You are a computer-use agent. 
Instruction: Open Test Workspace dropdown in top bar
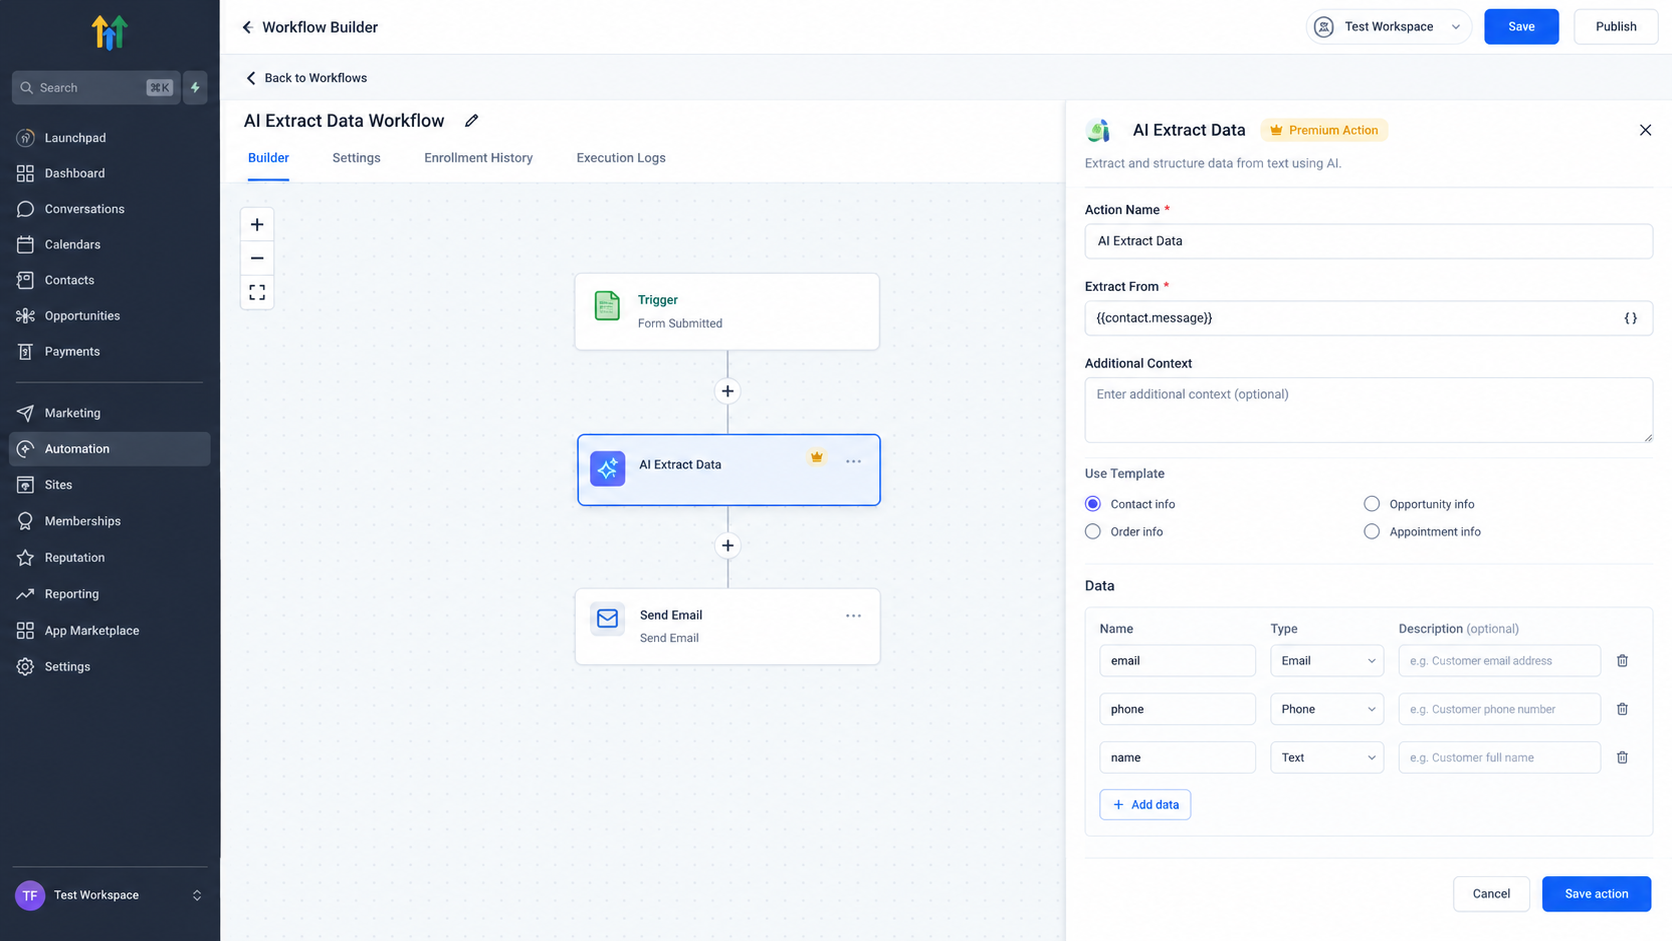click(1388, 27)
